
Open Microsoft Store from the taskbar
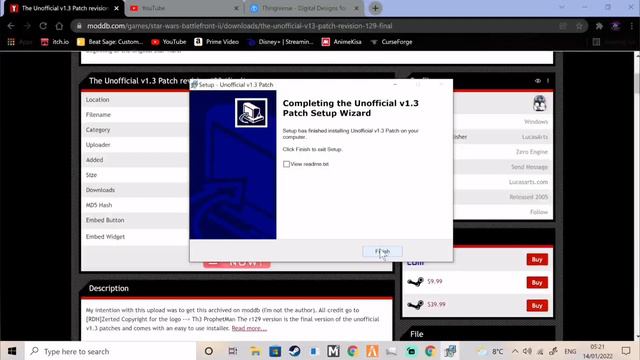[x=275, y=351]
